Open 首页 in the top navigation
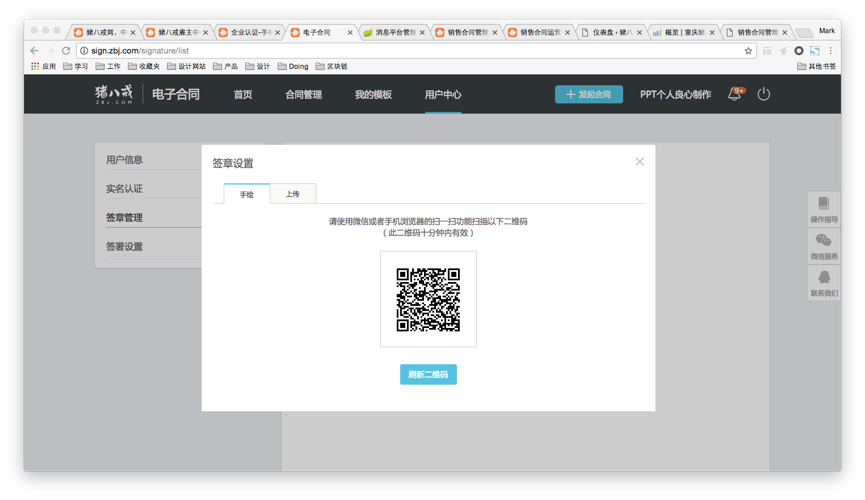The height and width of the screenshot is (500, 865). (243, 94)
